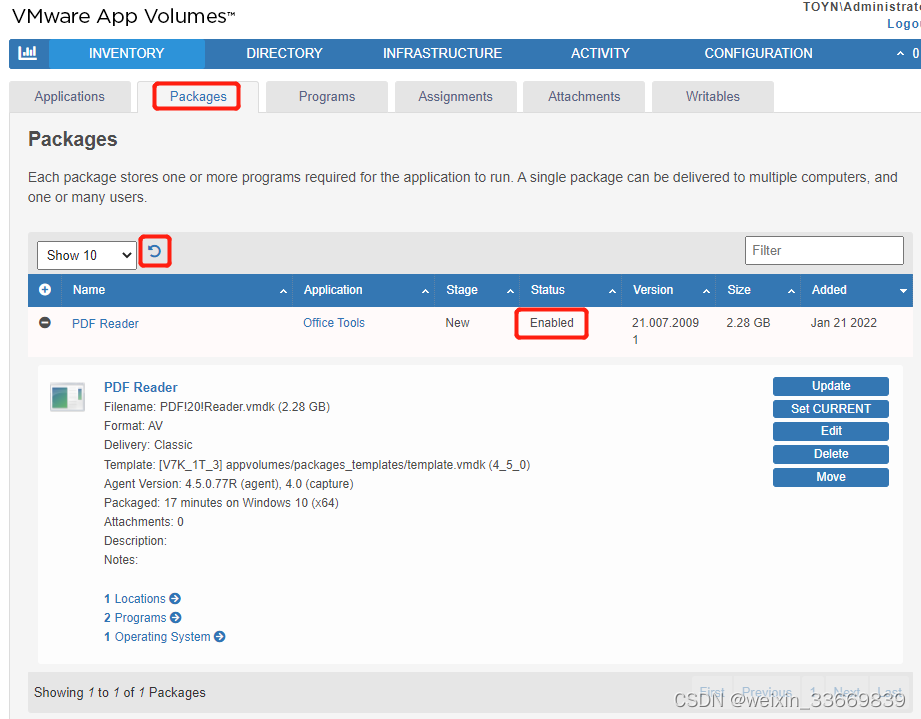The image size is (921, 719).
Task: Click the Delivery: Classic line
Action: (148, 445)
